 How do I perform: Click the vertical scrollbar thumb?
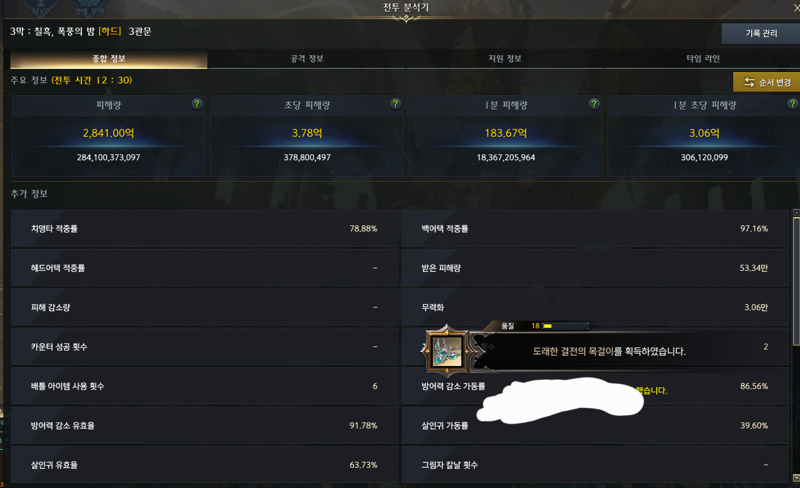(x=796, y=281)
